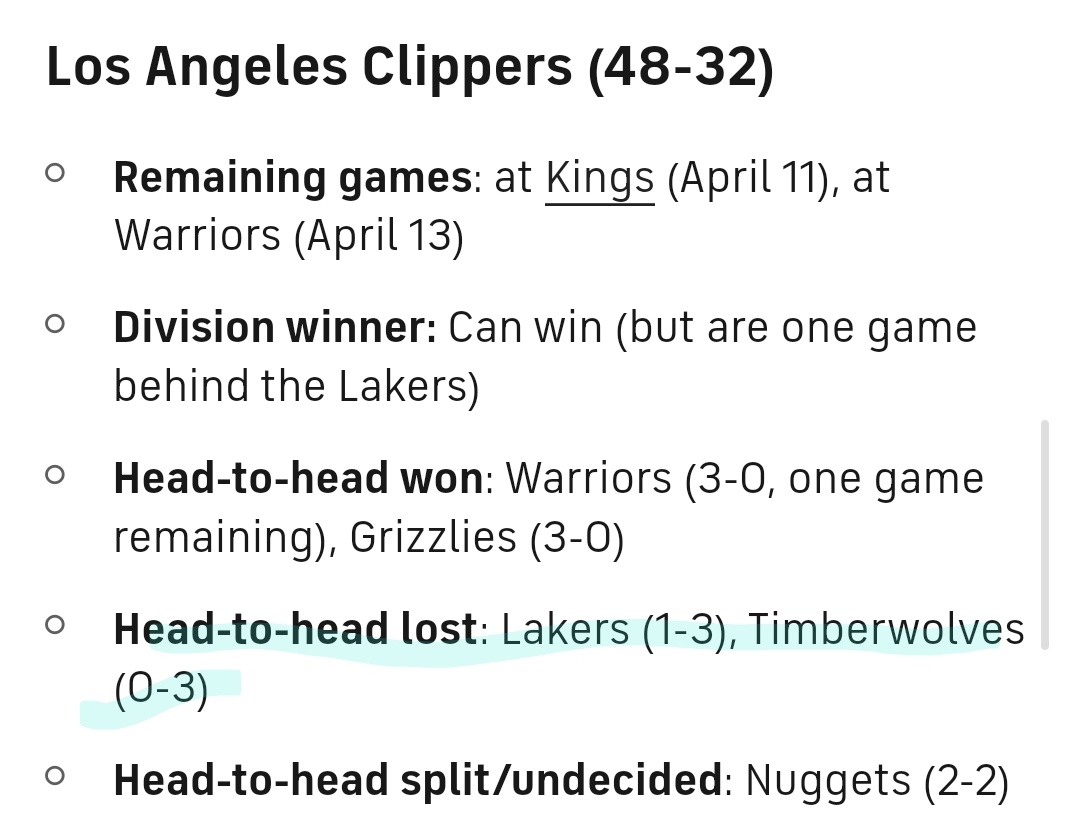
Task: Click the (48-32) record in the heading
Action: coord(680,68)
